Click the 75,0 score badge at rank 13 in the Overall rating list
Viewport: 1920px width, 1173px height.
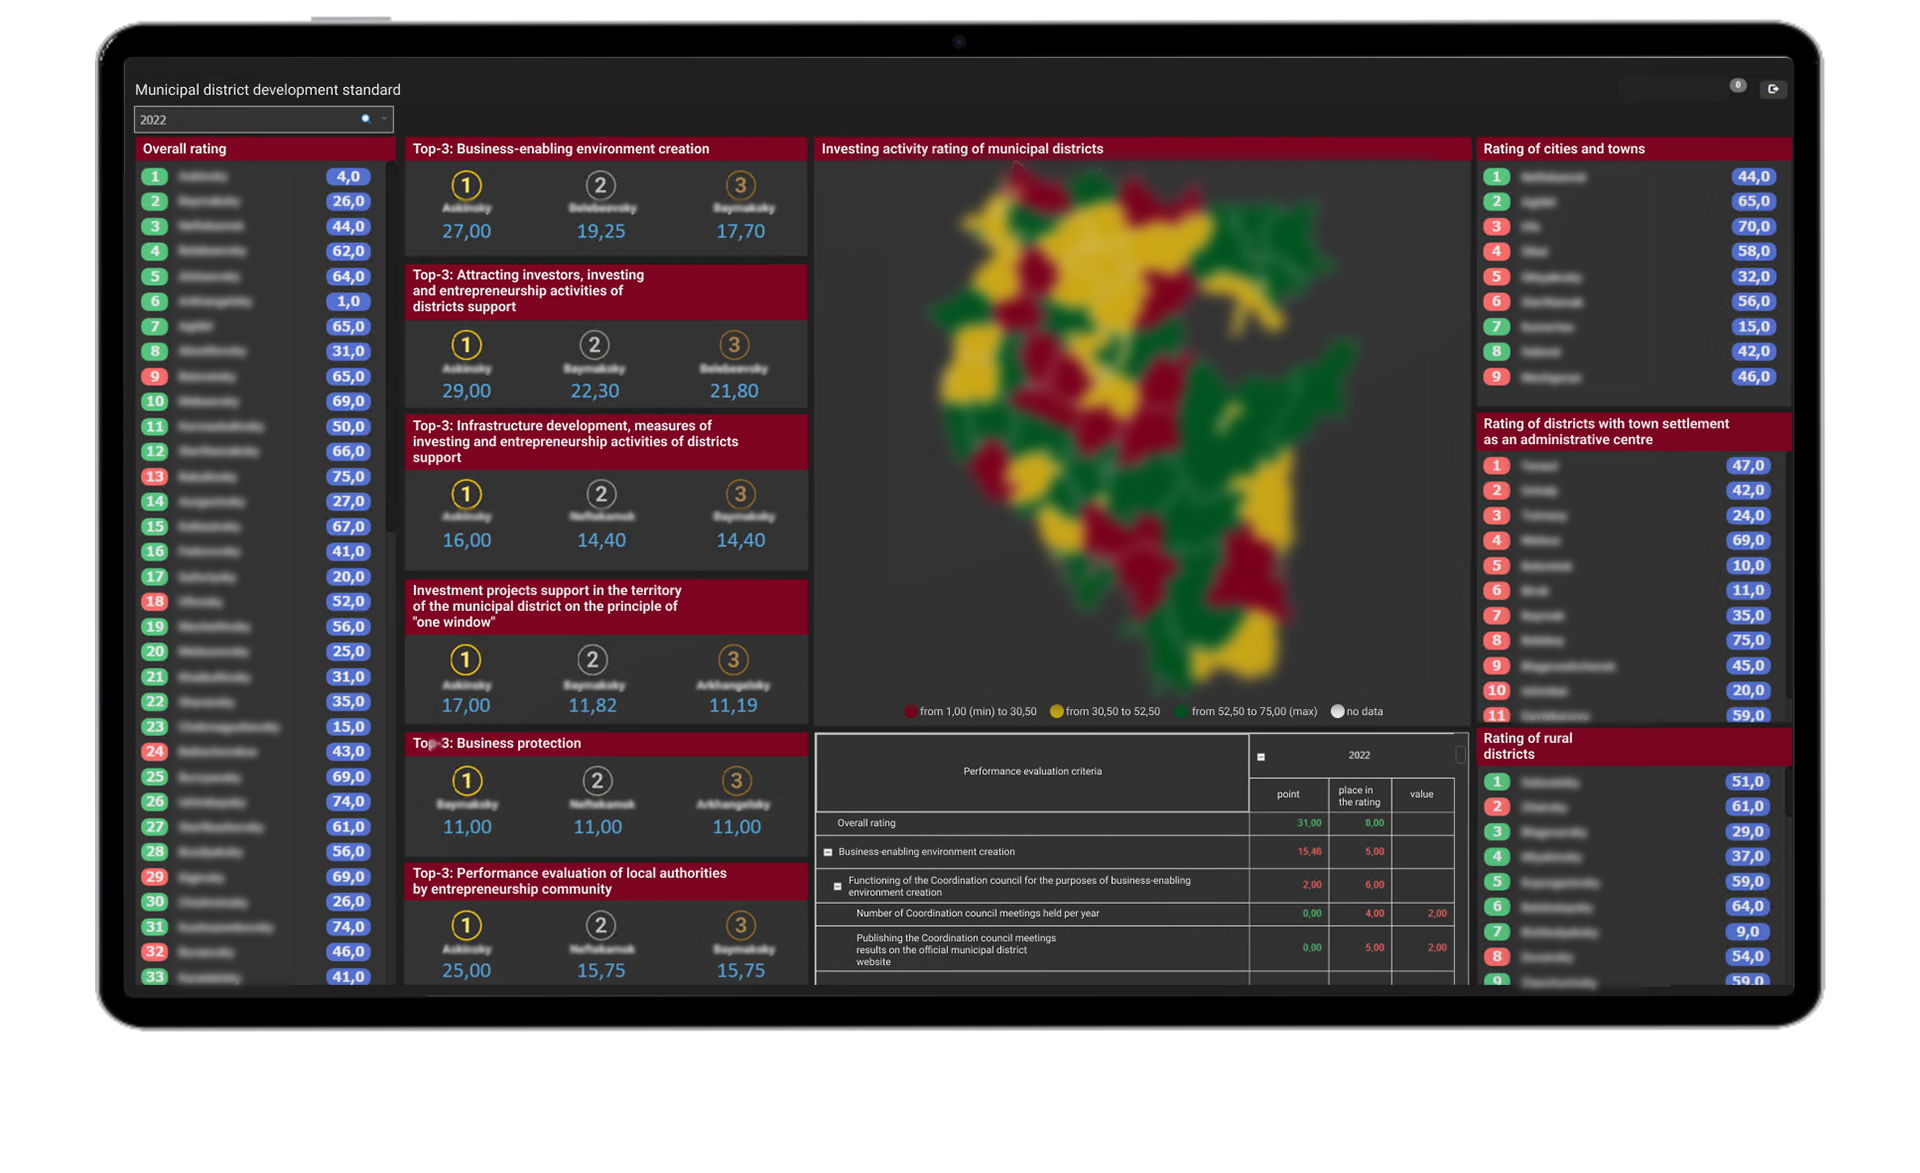(348, 477)
